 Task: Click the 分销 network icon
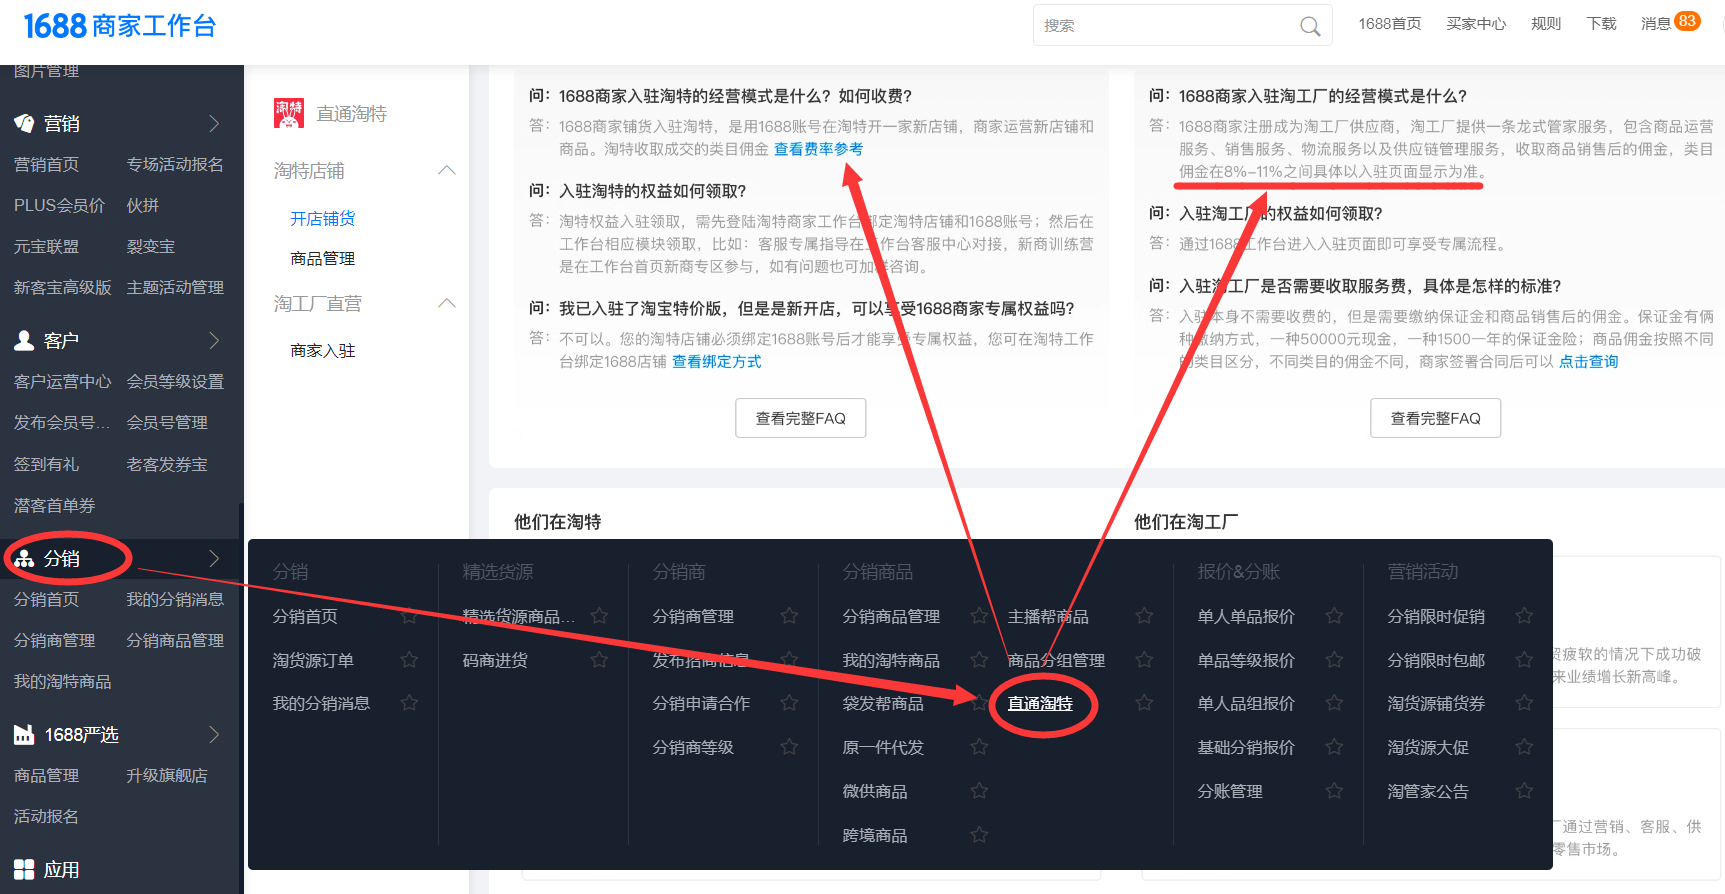tap(24, 558)
